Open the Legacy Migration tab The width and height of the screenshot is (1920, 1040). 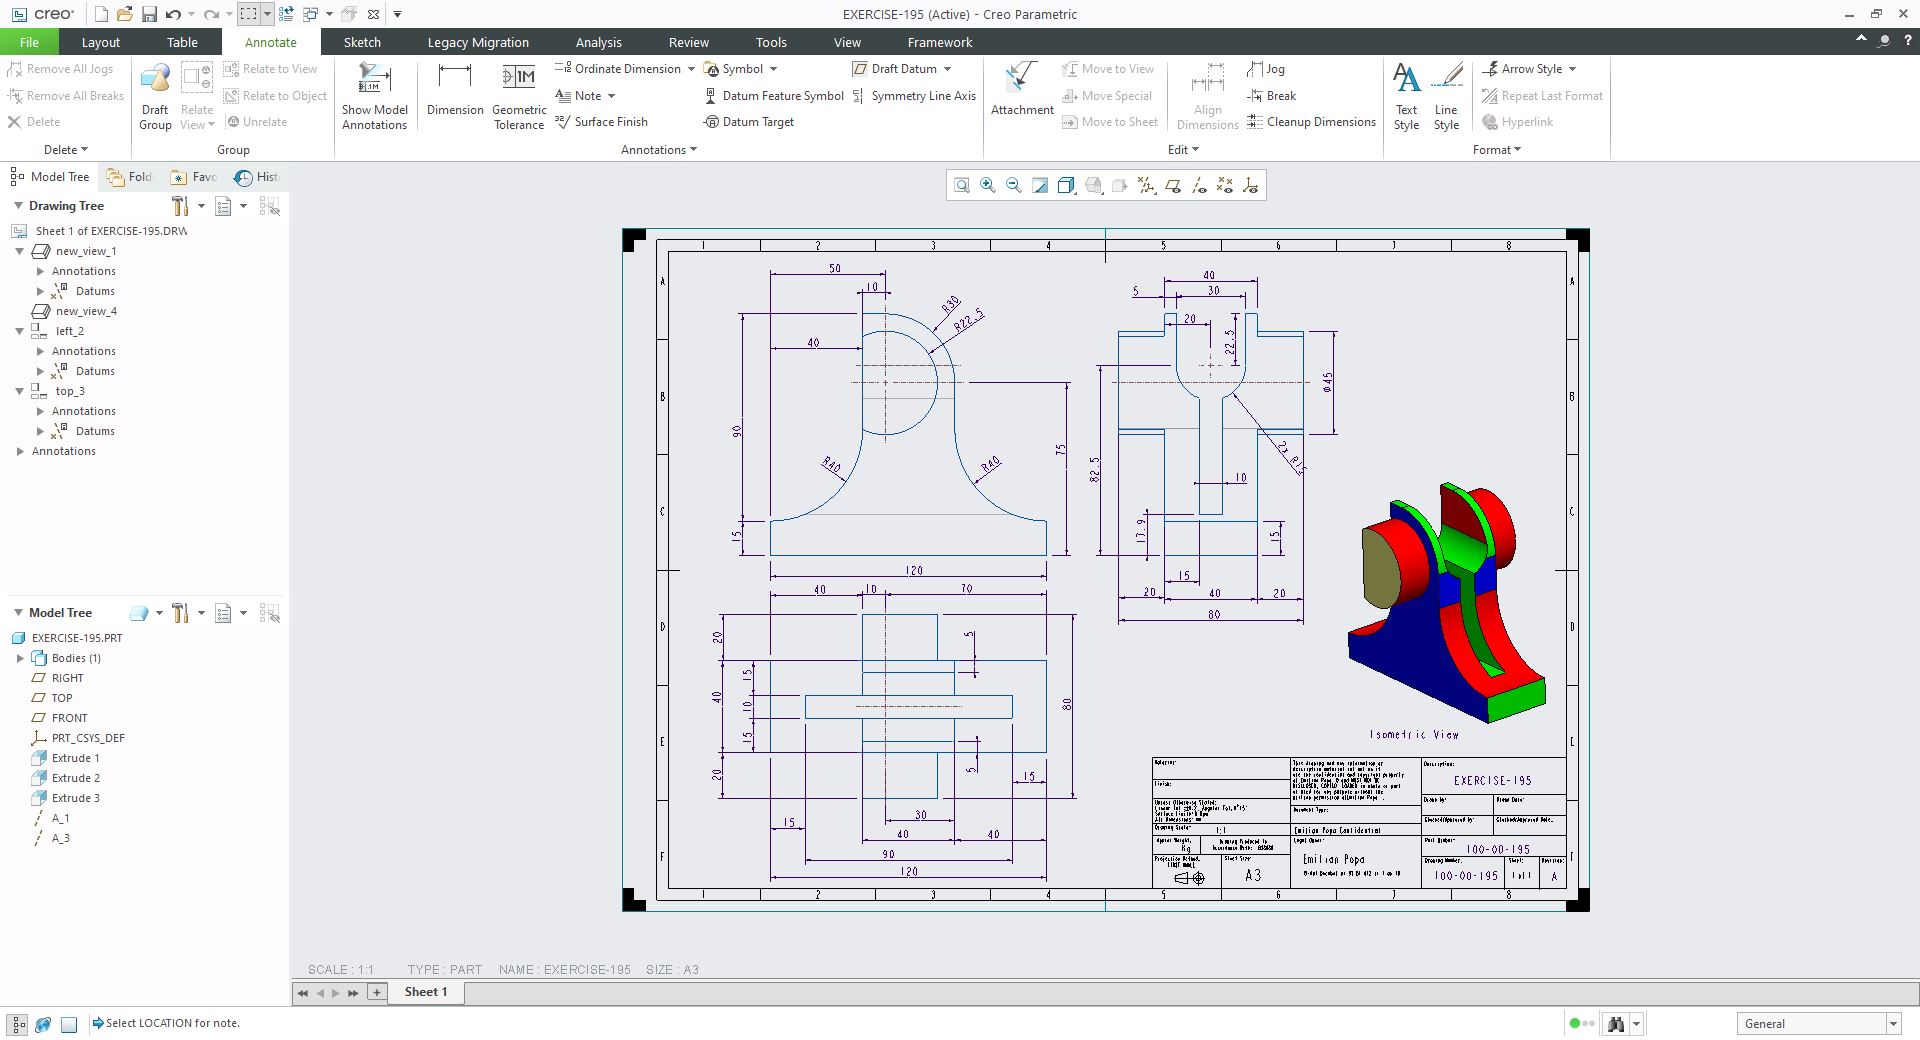478,42
